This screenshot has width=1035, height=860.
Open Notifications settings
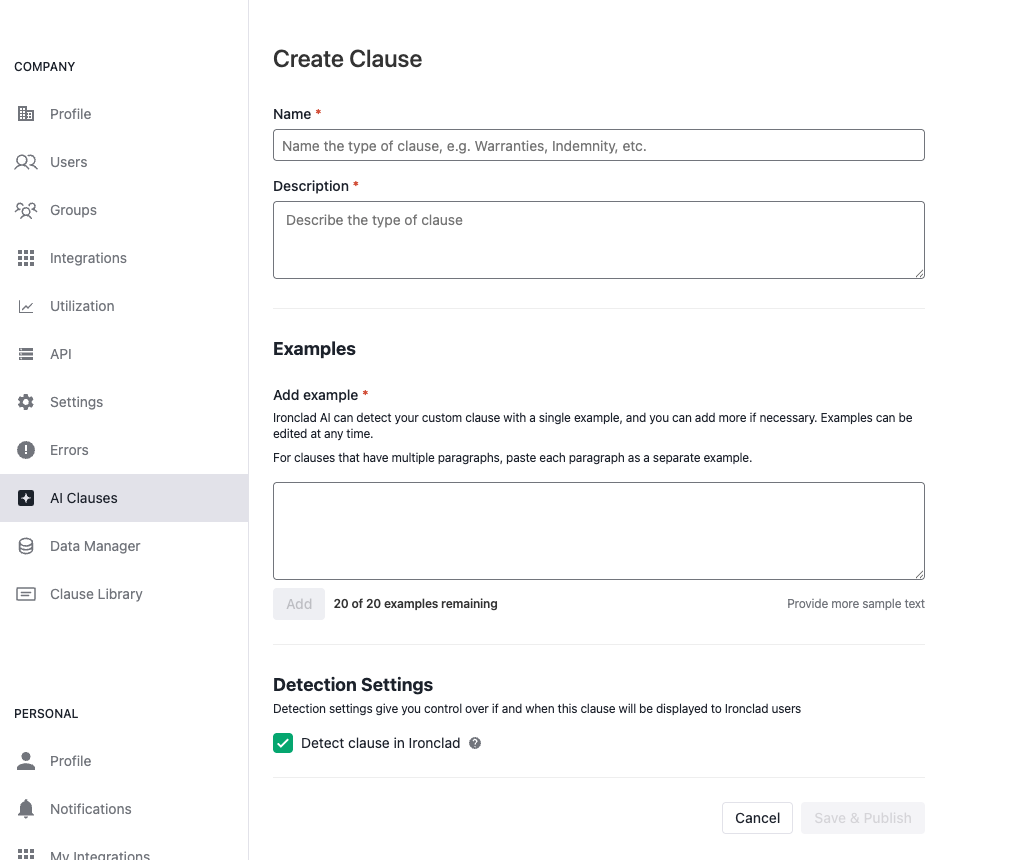tap(124, 809)
